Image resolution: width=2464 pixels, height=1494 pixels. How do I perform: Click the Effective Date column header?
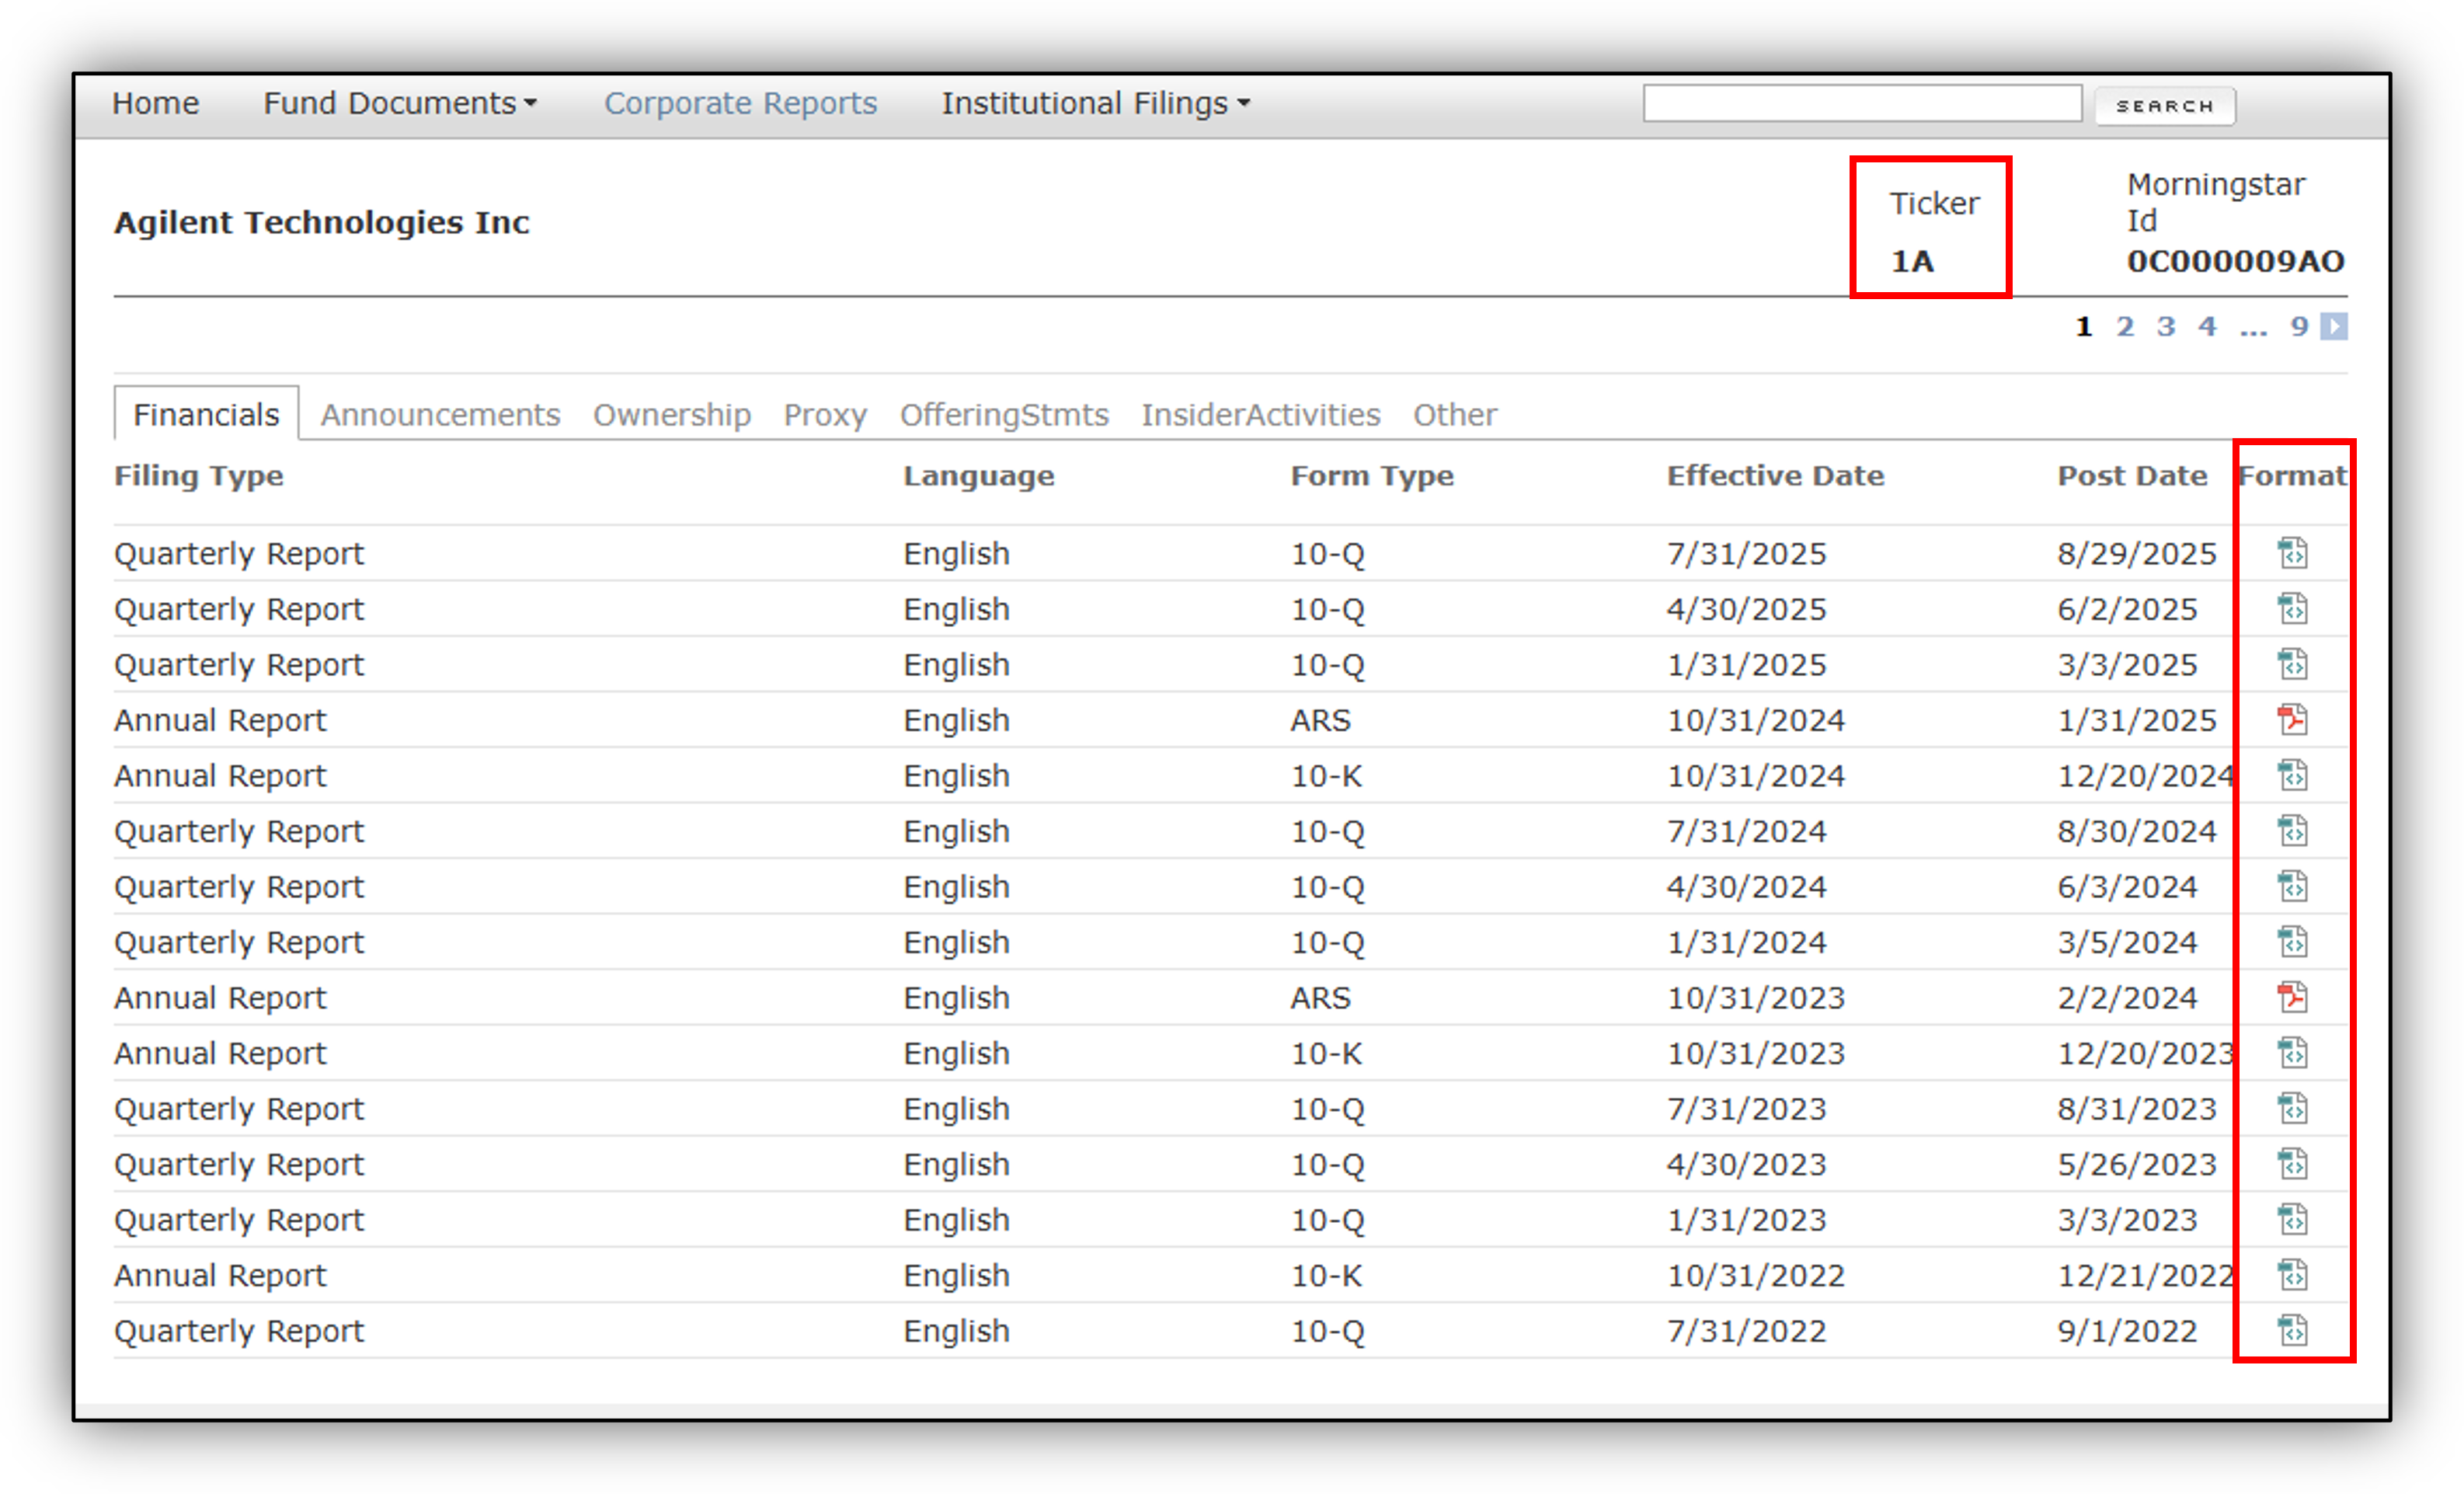point(1775,475)
